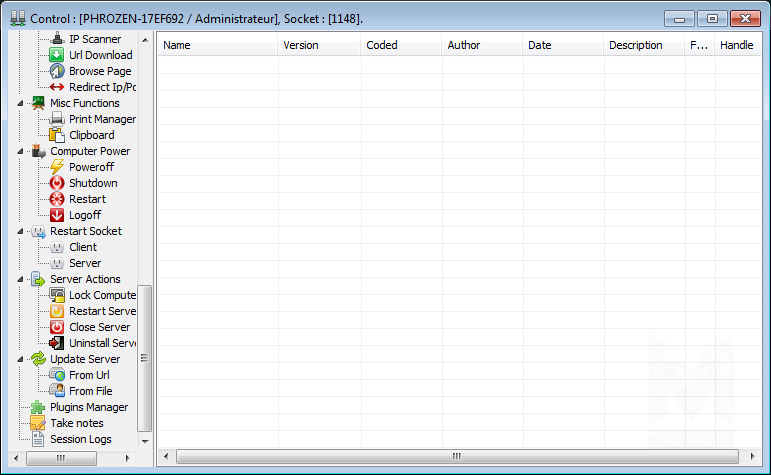Open the Plugins Manager puzzle icon
Screen dimensions: 771x475
tap(38, 407)
